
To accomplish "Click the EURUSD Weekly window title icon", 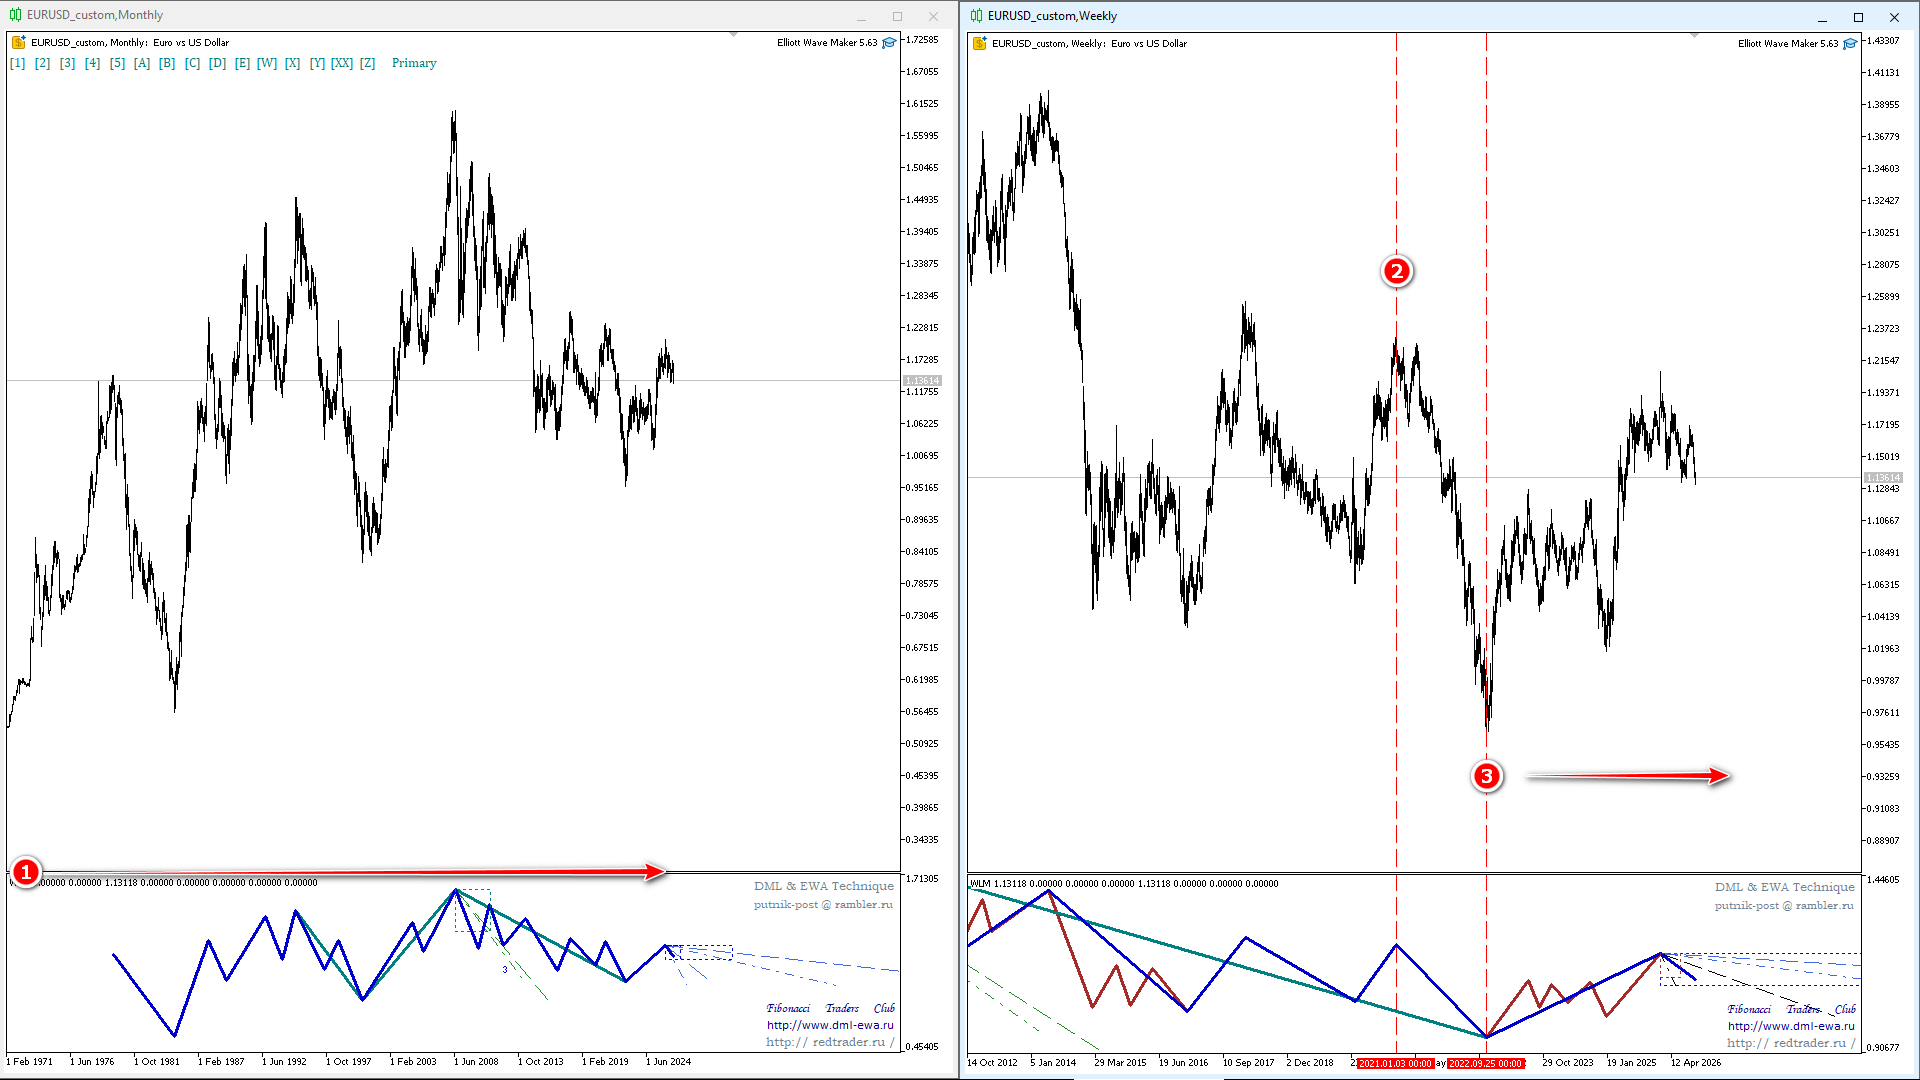I will pyautogui.click(x=976, y=16).
